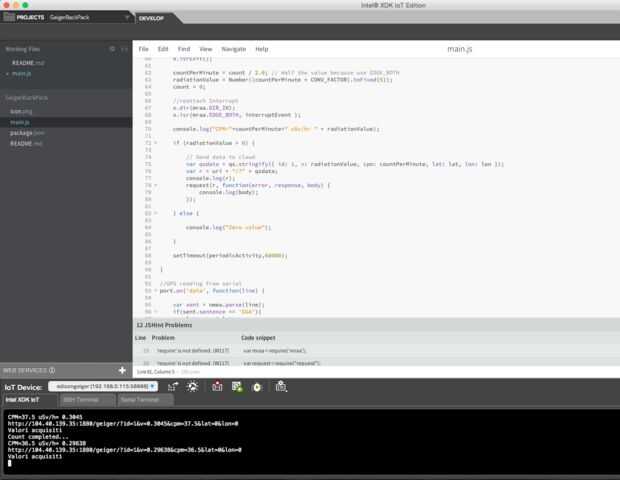Click the project folder header above icon.png

pos(26,98)
